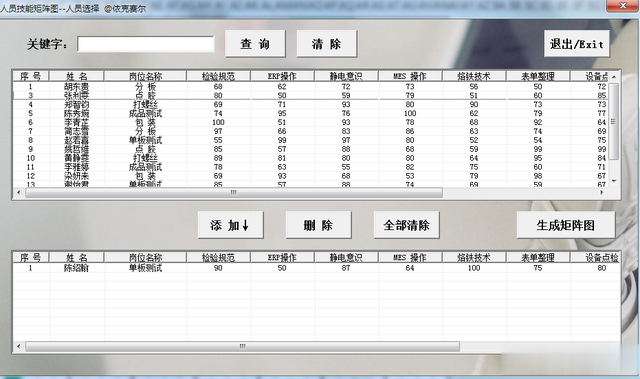
Task: Click the 删除 delete button
Action: (318, 225)
